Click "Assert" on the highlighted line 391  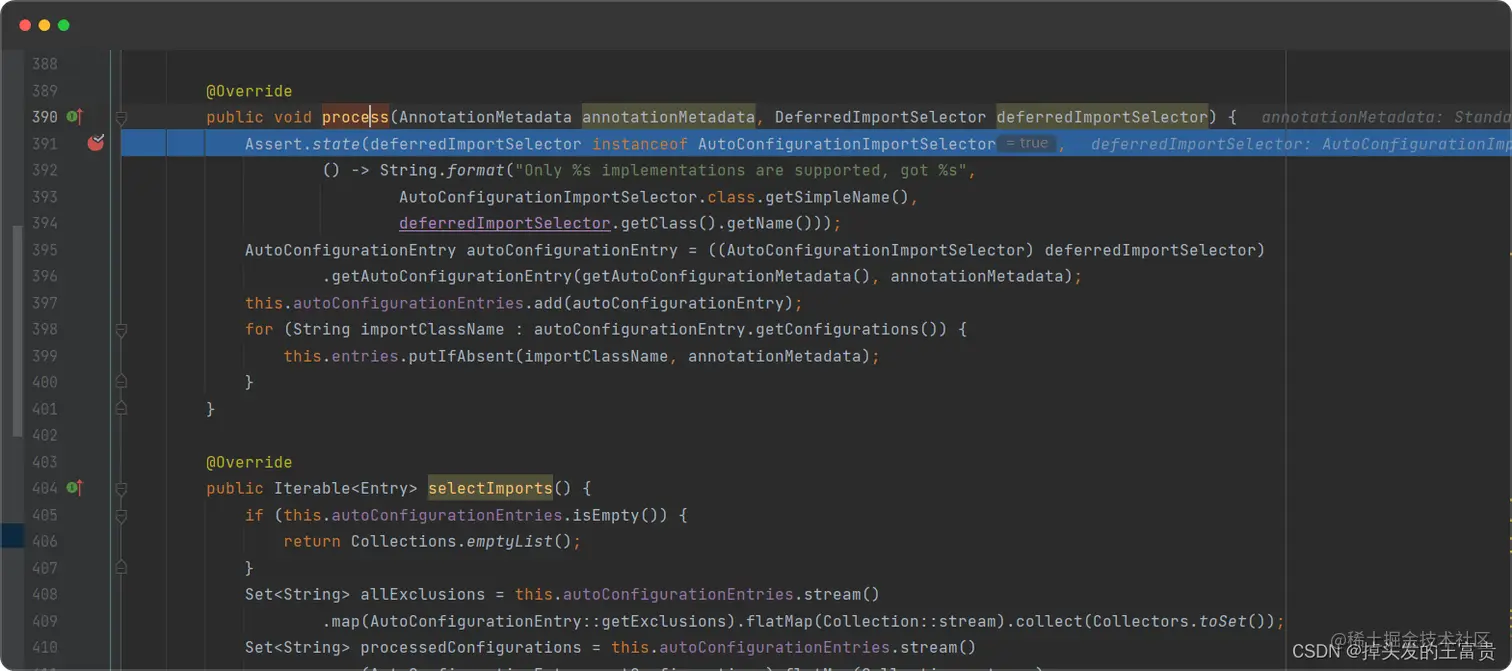pos(274,144)
